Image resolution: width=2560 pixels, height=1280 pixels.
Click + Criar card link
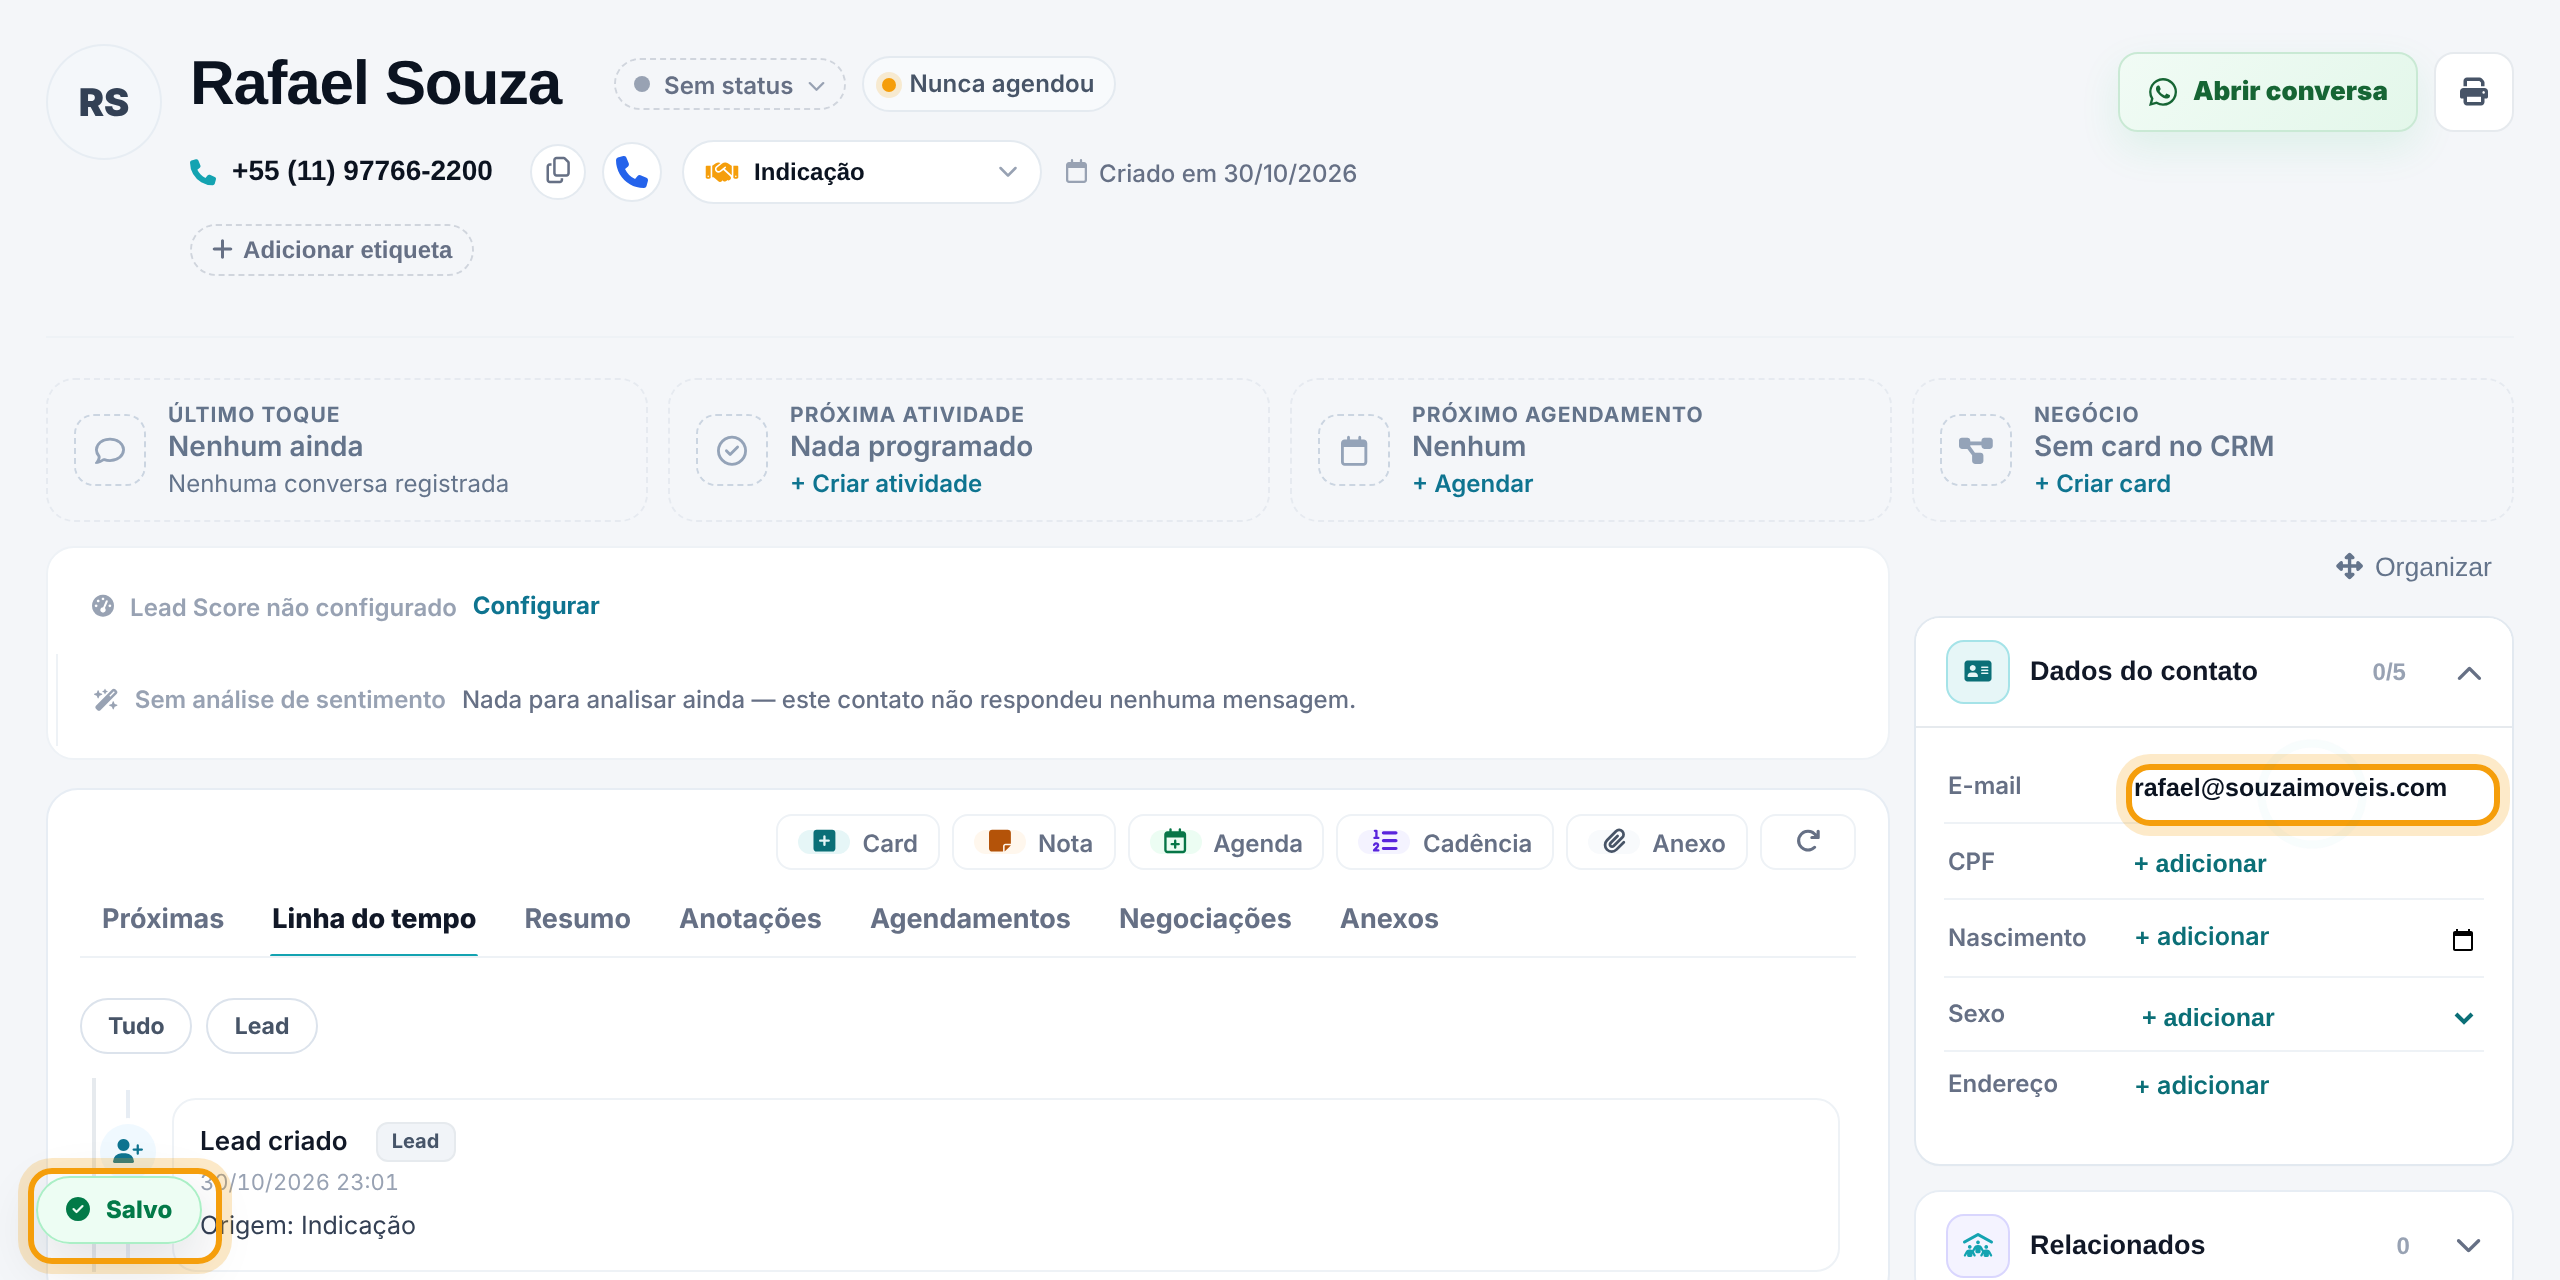click(x=2102, y=484)
